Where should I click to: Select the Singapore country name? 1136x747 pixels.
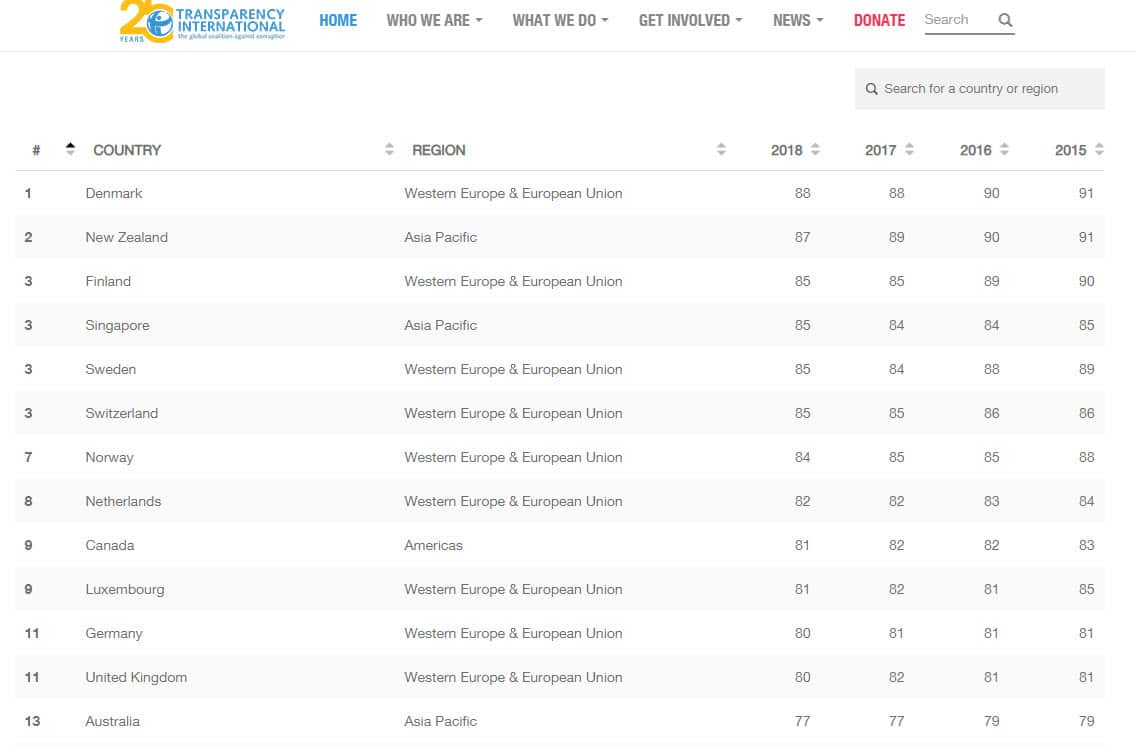click(117, 325)
